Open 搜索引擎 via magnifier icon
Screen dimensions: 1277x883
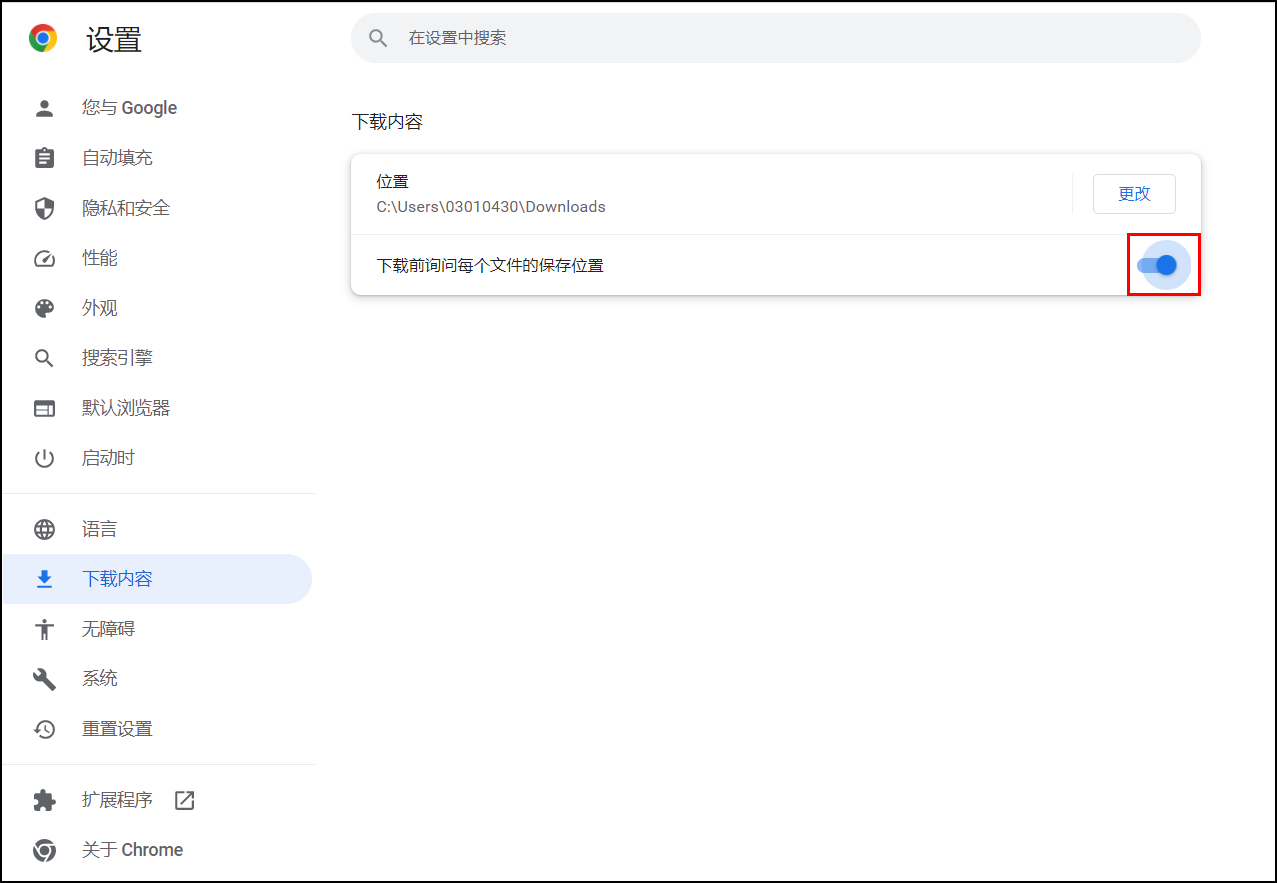tap(45, 357)
